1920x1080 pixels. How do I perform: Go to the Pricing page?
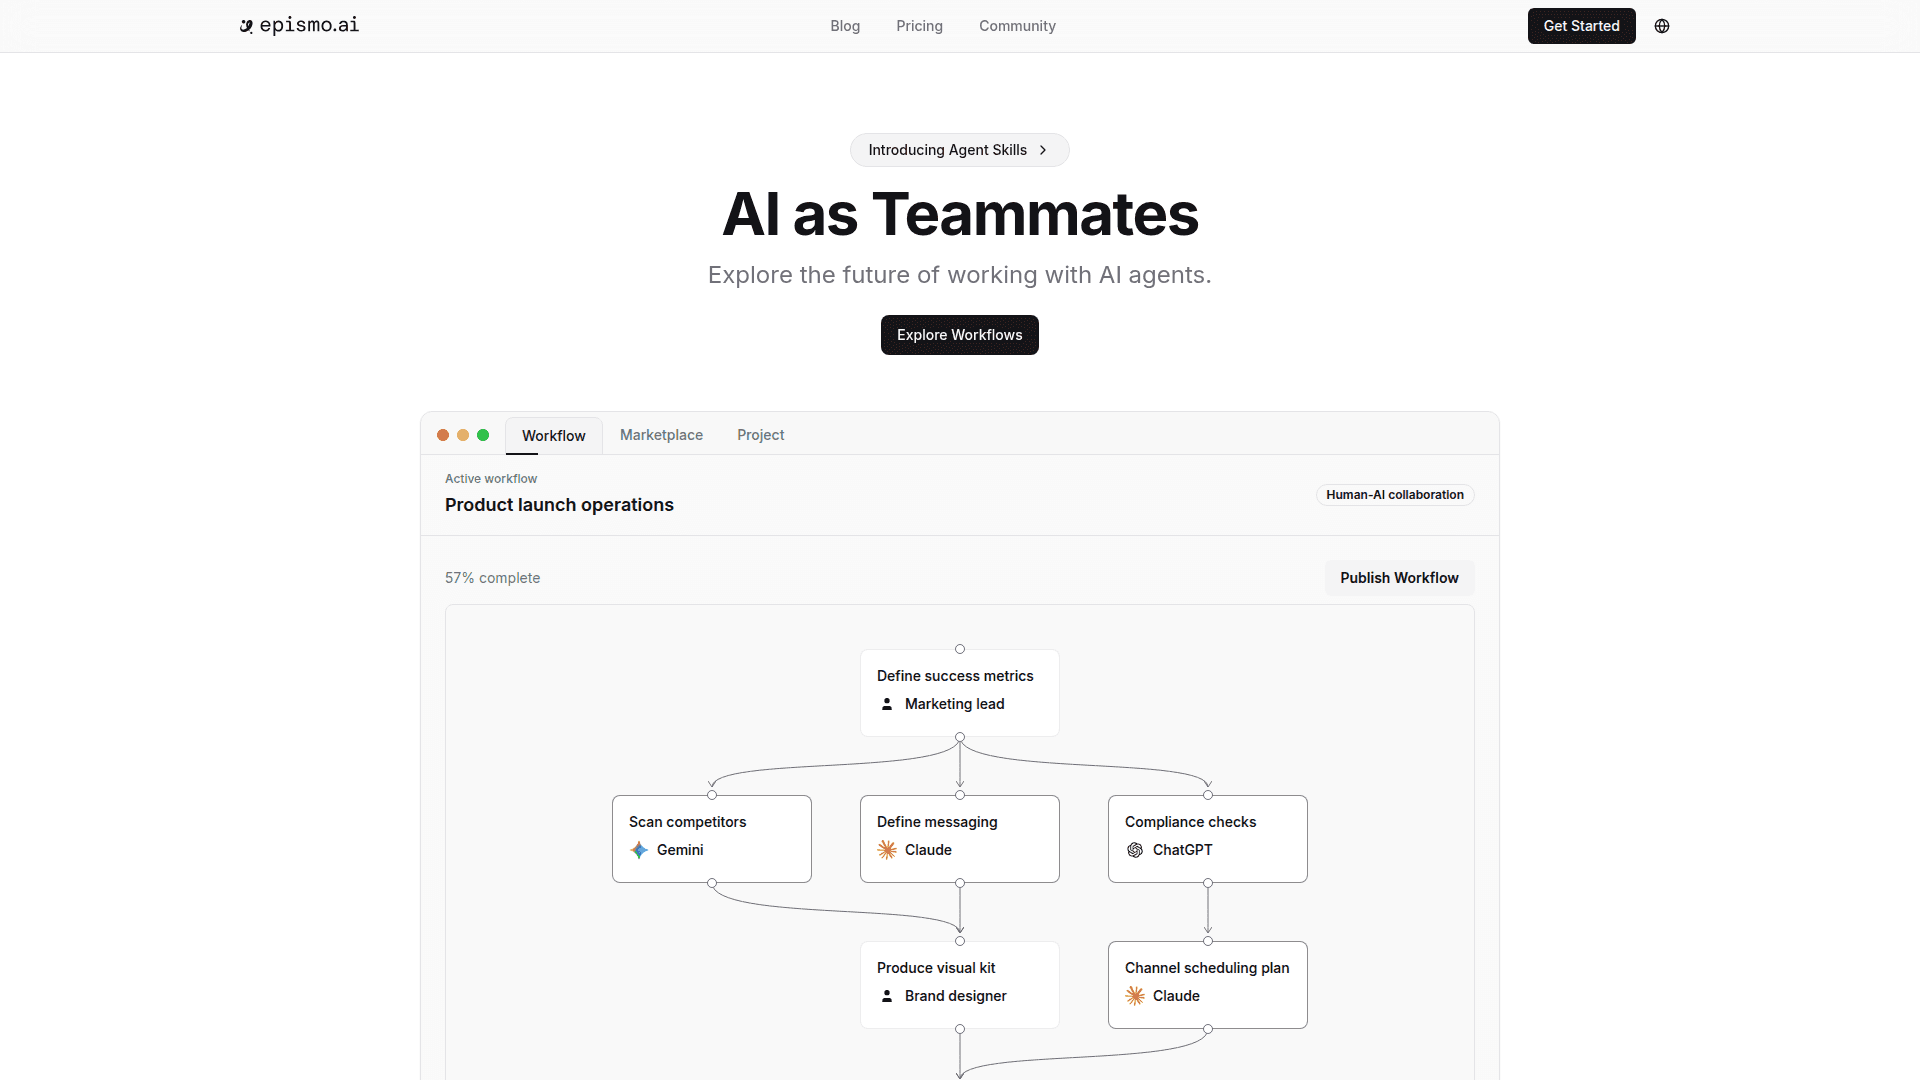pos(919,26)
